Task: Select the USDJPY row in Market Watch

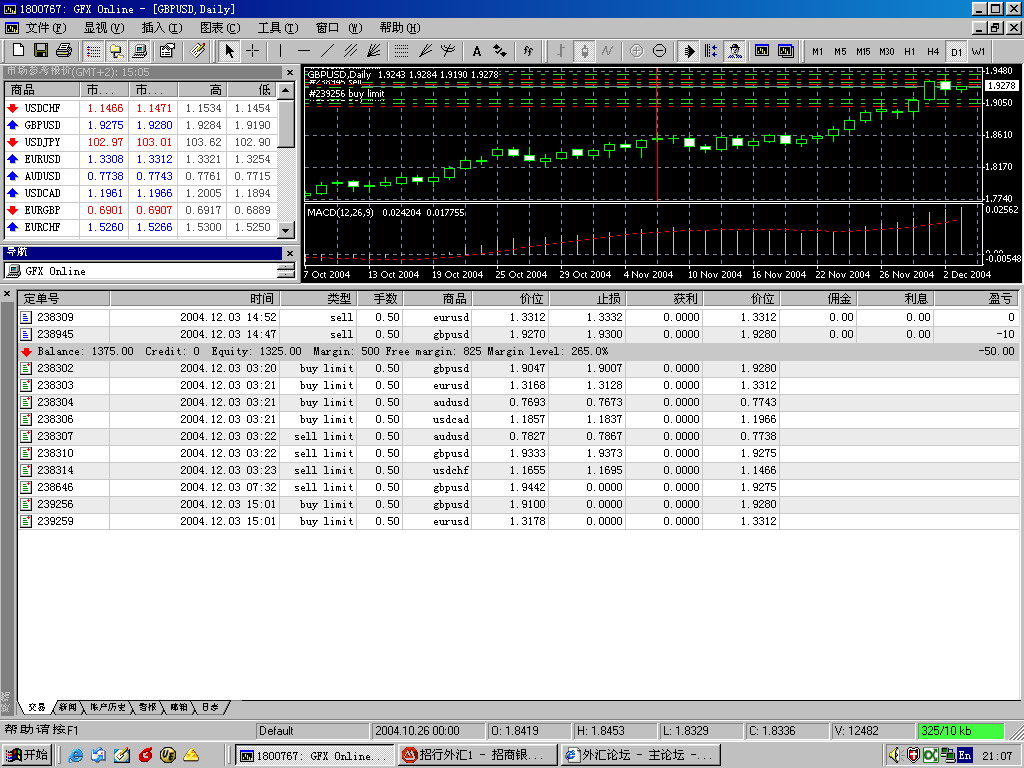Action: tap(140, 142)
